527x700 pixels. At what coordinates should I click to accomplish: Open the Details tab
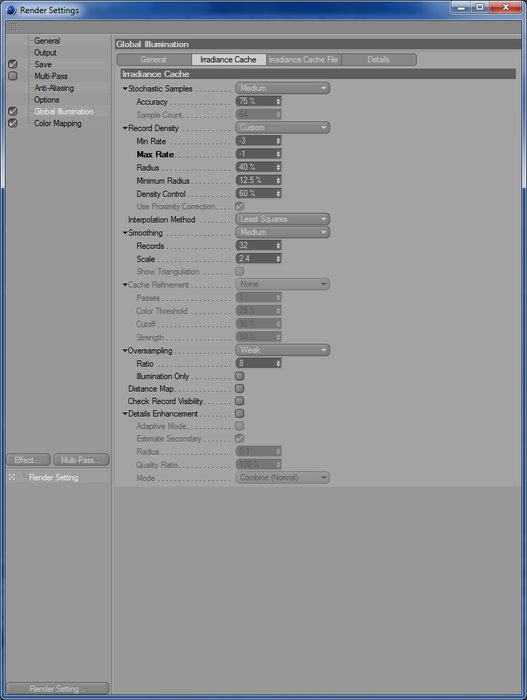click(379, 59)
